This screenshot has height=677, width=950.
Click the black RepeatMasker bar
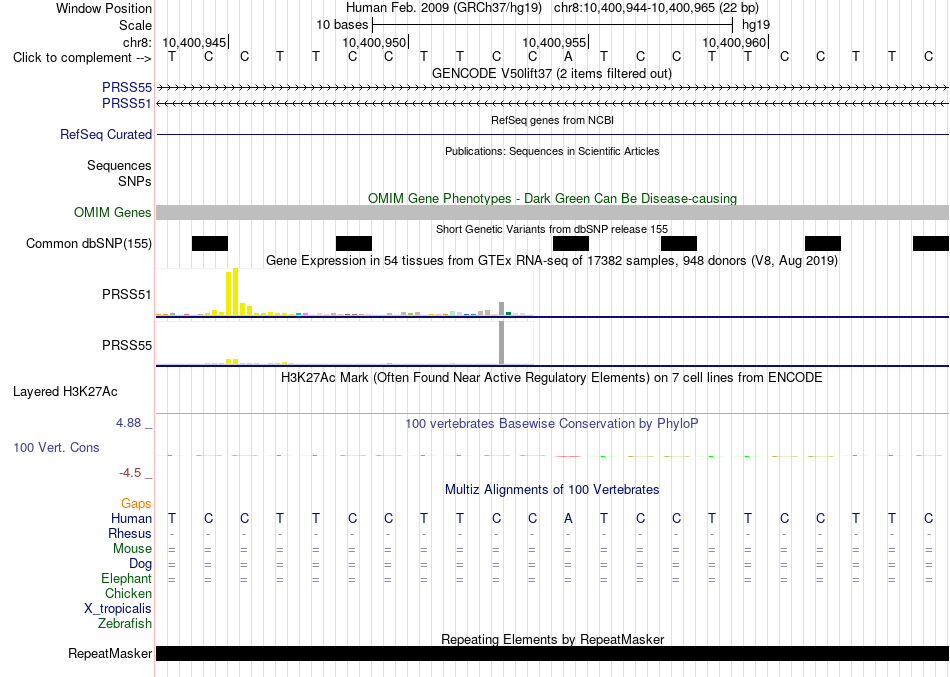pyautogui.click(x=553, y=653)
